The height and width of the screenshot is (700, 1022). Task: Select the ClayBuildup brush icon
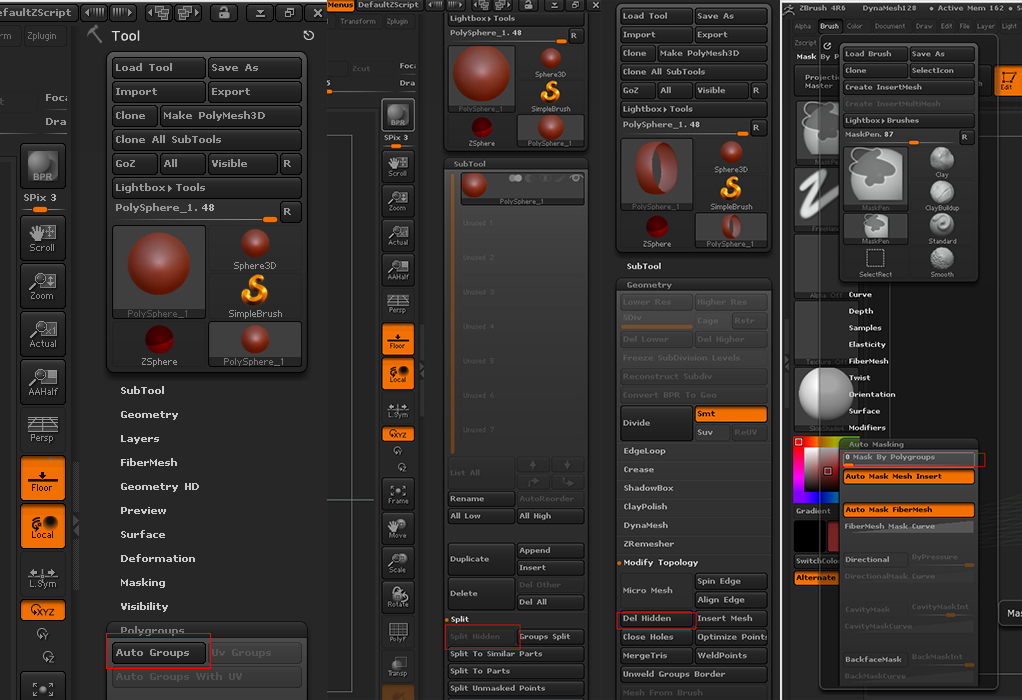[941, 192]
